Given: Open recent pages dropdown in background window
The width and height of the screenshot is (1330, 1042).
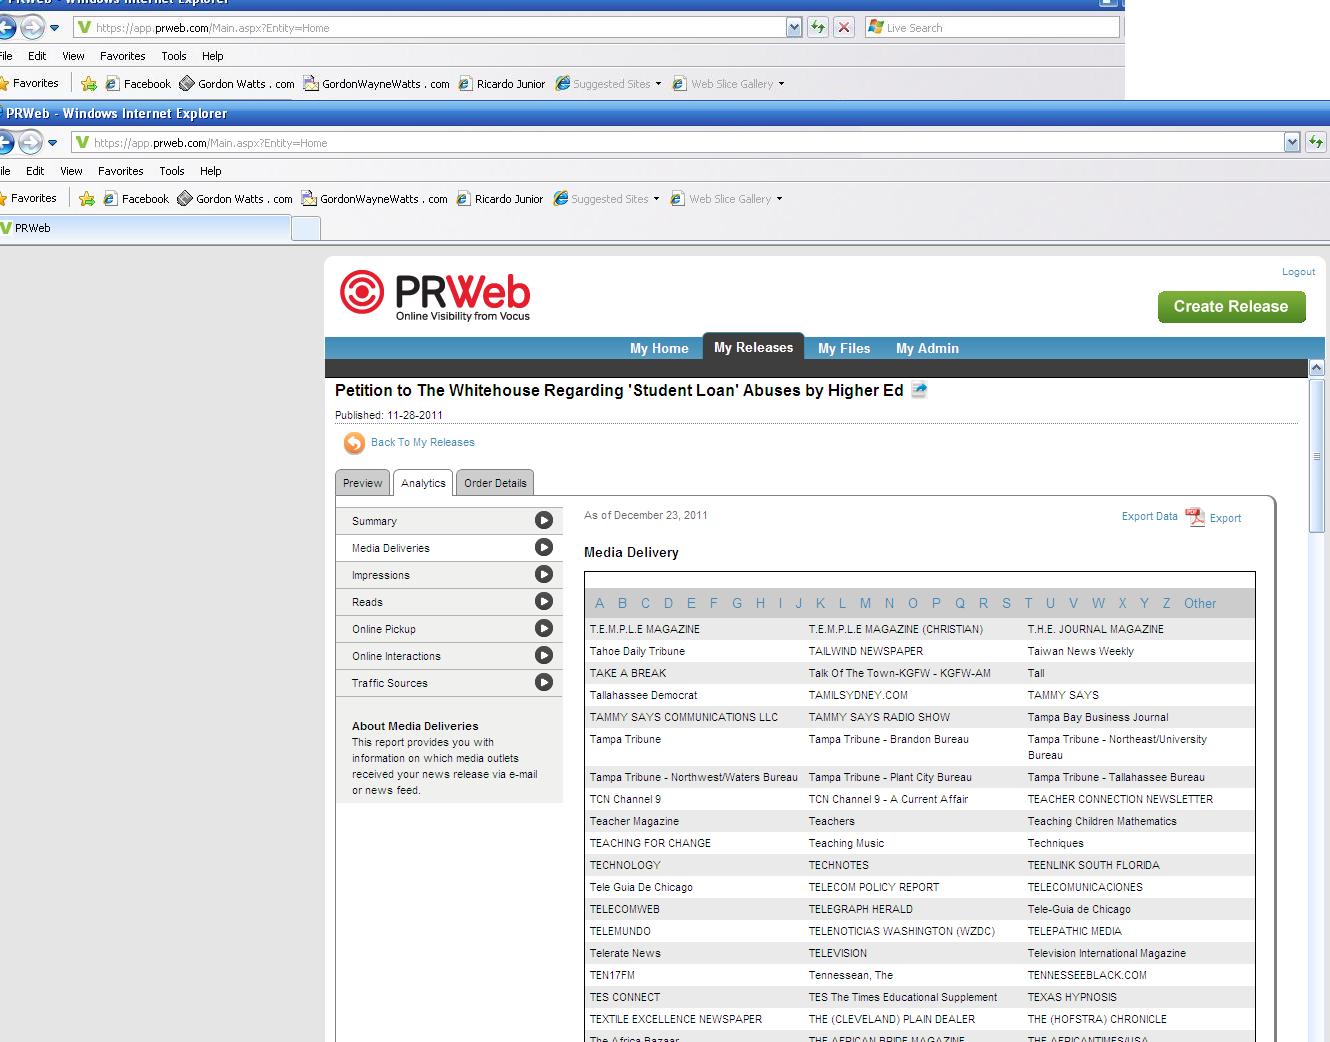Looking at the screenshot, I should click(x=55, y=27).
